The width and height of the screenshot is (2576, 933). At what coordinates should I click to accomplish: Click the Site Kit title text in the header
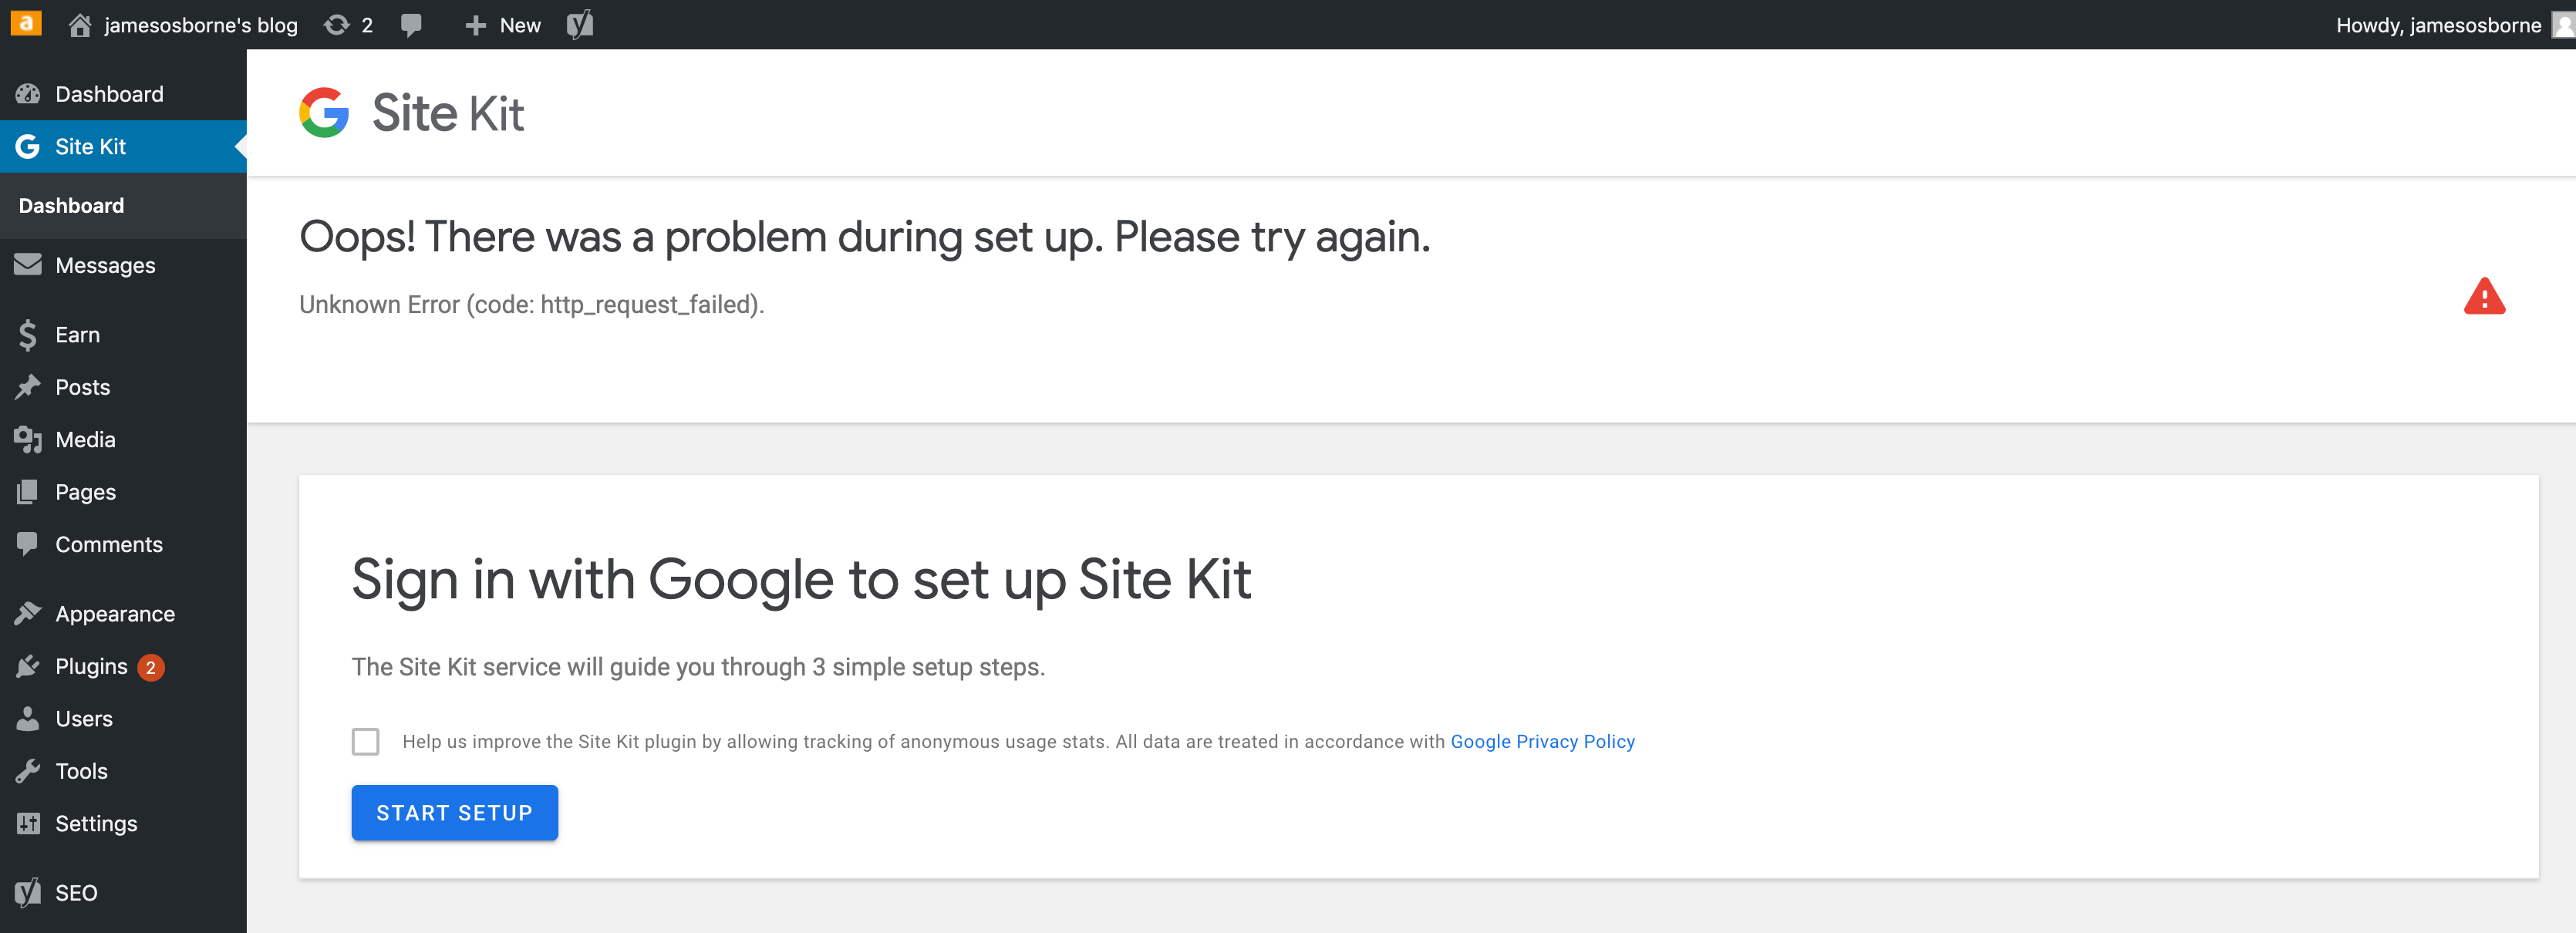pos(448,113)
